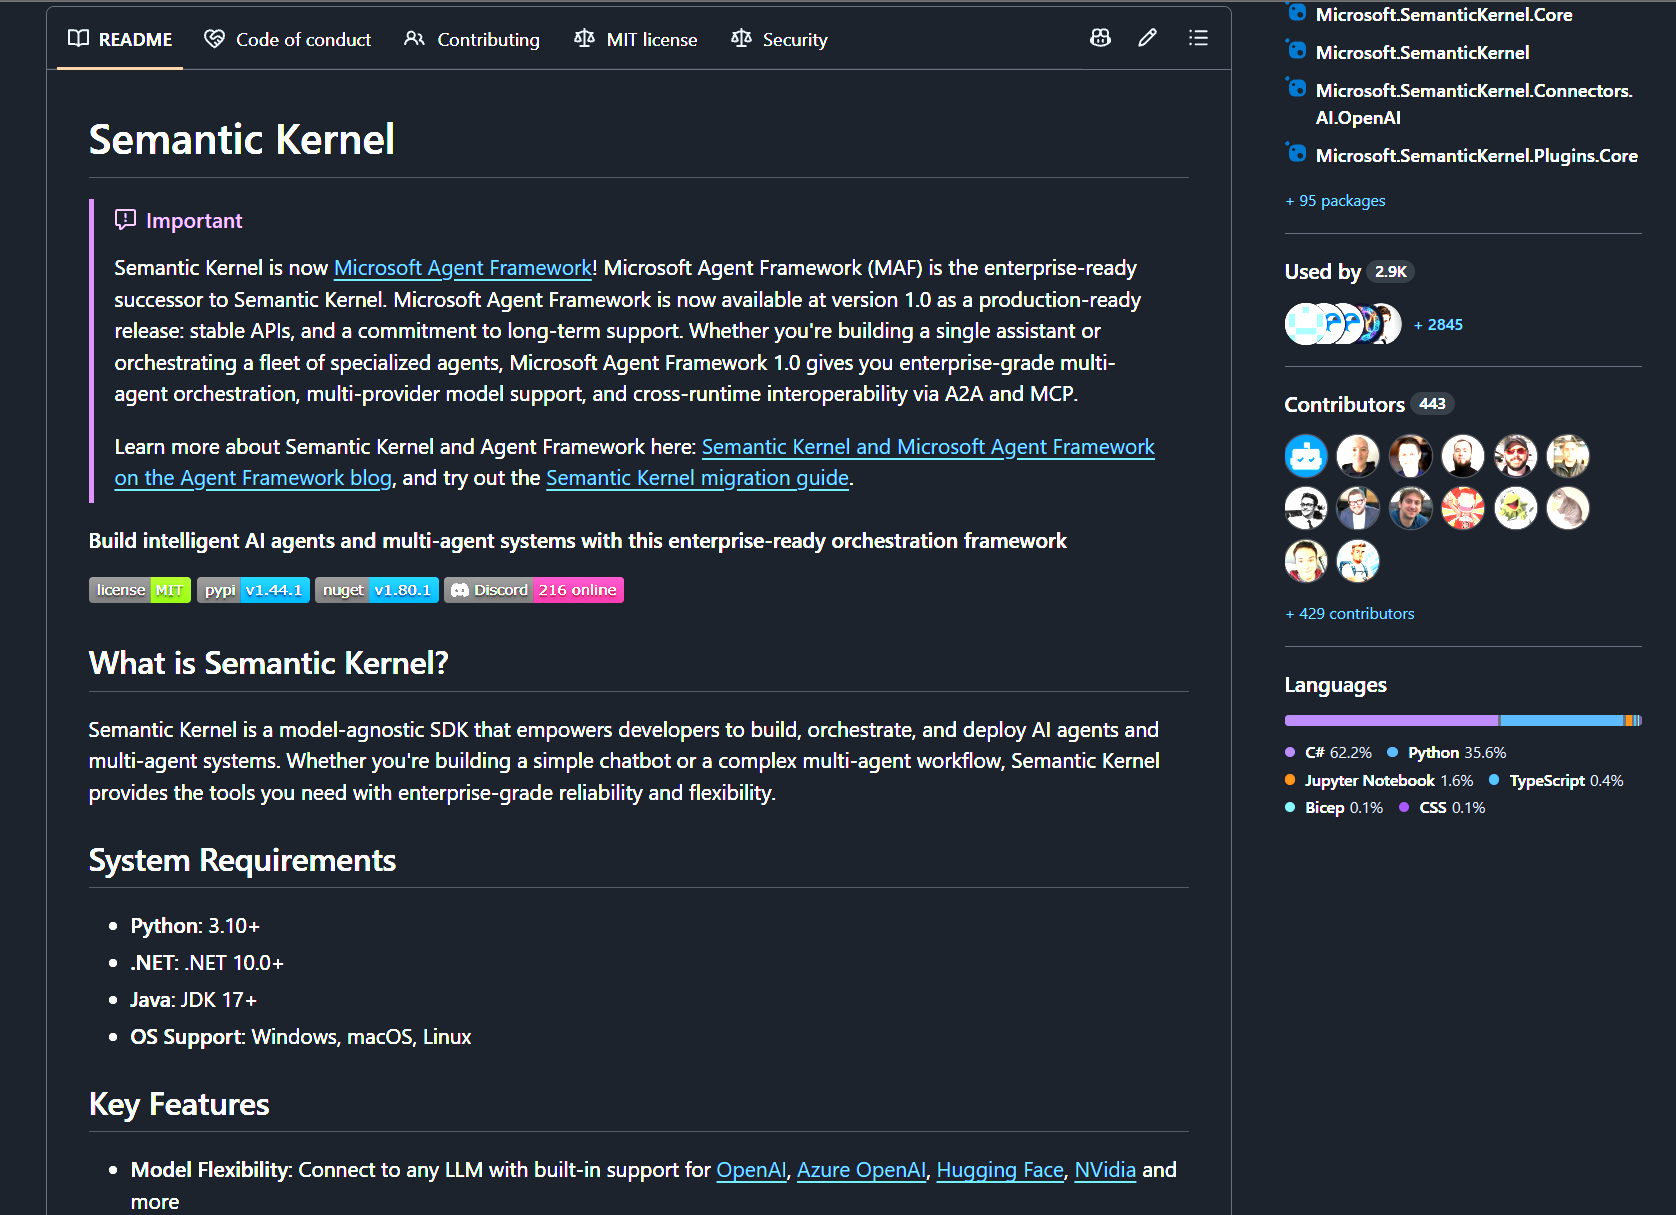Open the Semantic Kernel migration guide link
Image resolution: width=1676 pixels, height=1215 pixels.
(697, 478)
